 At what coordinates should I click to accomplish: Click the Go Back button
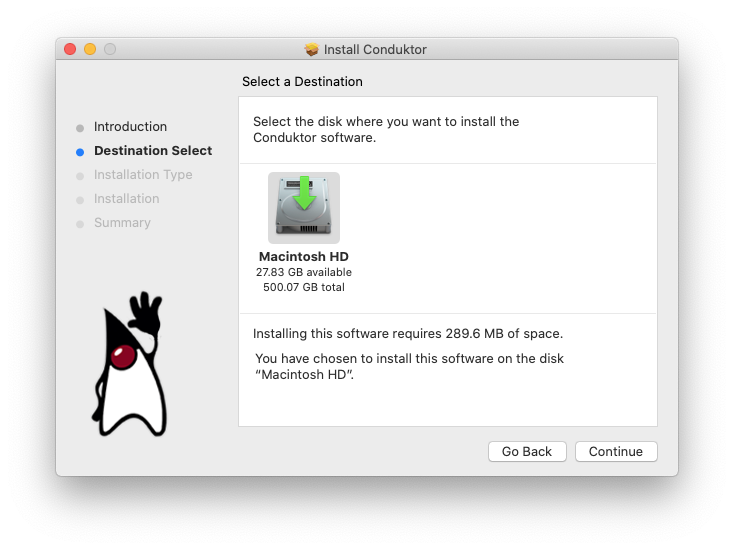tap(527, 451)
